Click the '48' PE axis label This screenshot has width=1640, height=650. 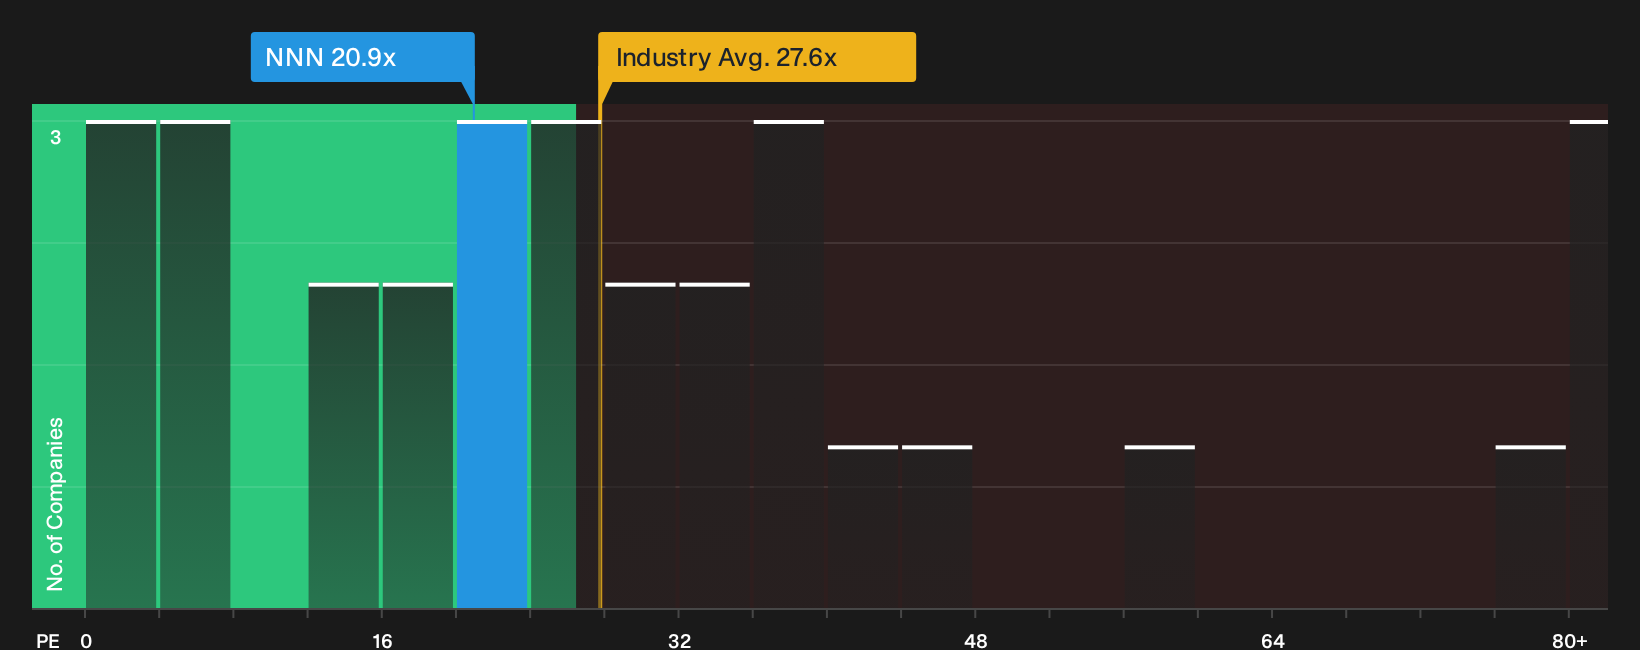pyautogui.click(x=976, y=640)
